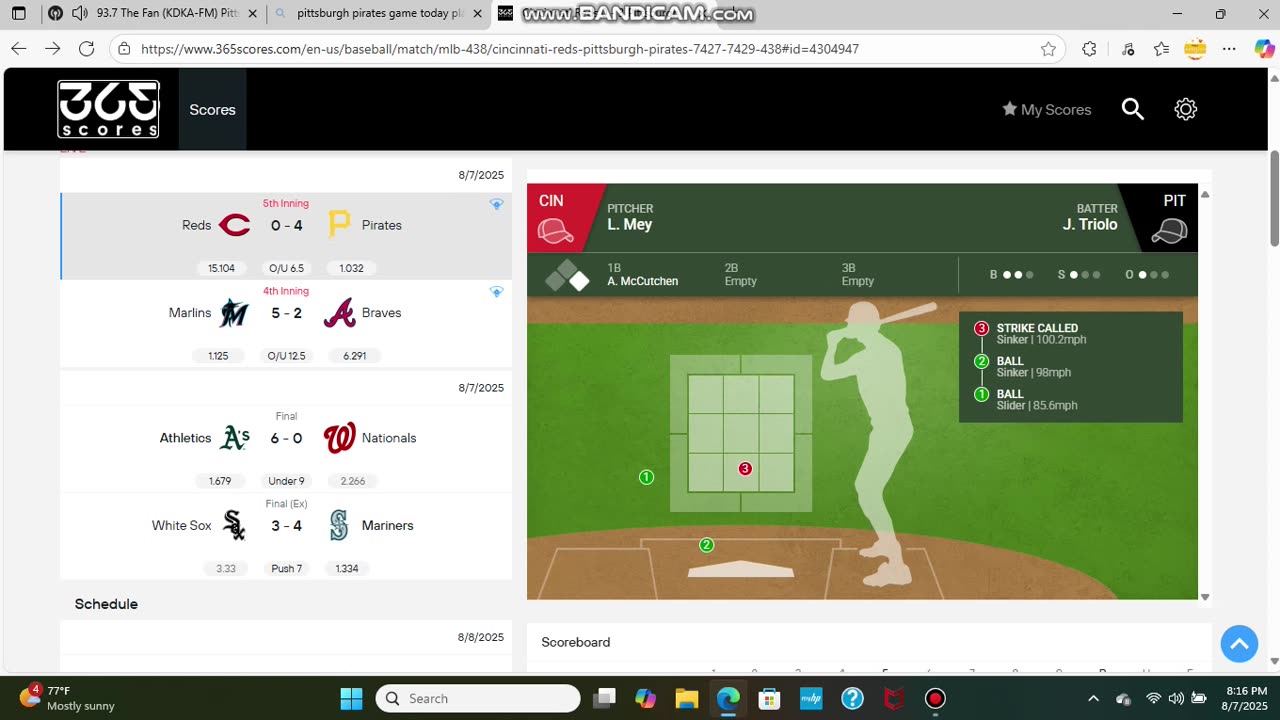Open the site search magnifier

pos(1132,110)
